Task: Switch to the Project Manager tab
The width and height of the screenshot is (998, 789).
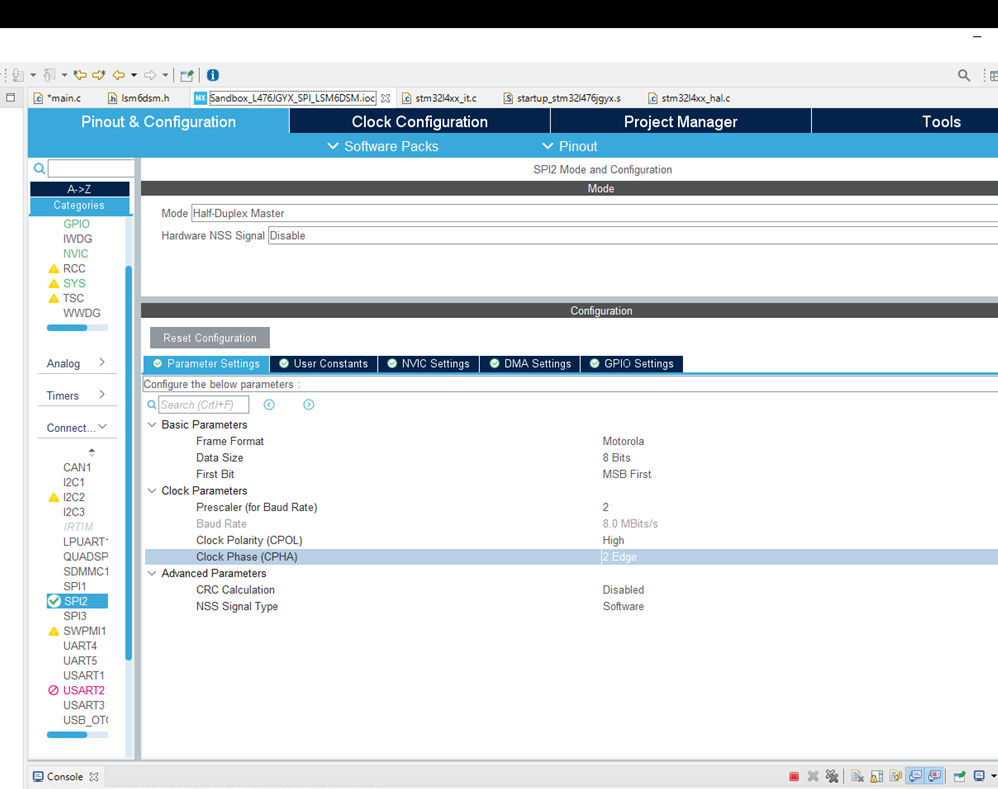Action: point(680,122)
